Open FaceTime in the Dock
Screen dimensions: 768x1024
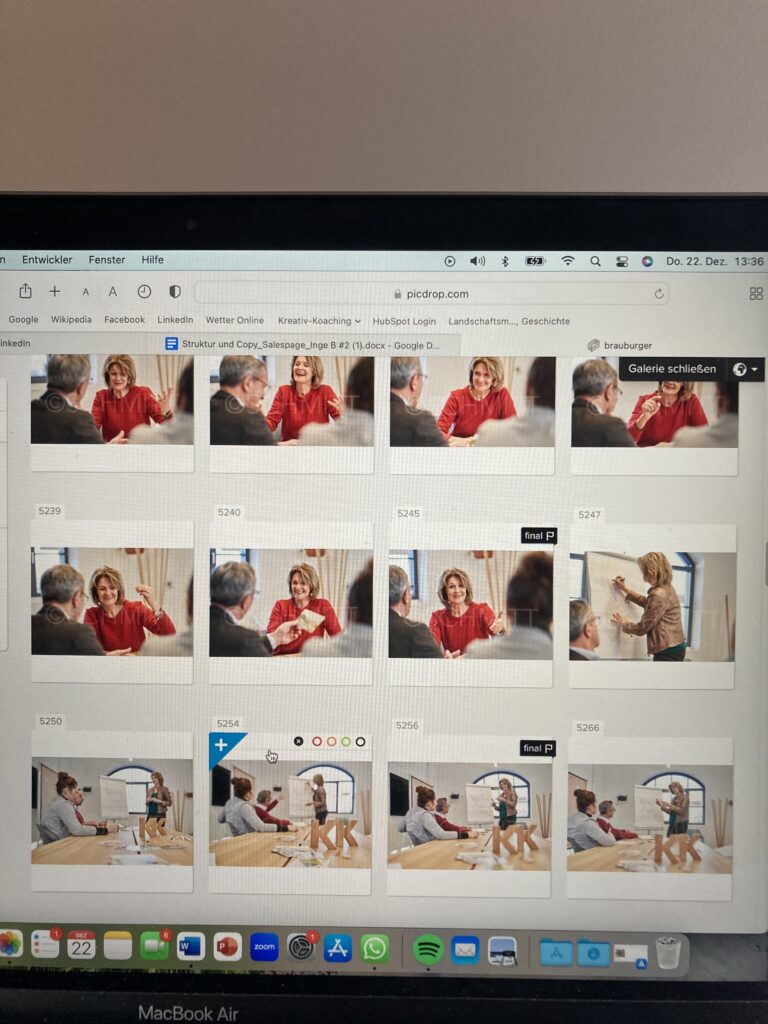coord(154,946)
